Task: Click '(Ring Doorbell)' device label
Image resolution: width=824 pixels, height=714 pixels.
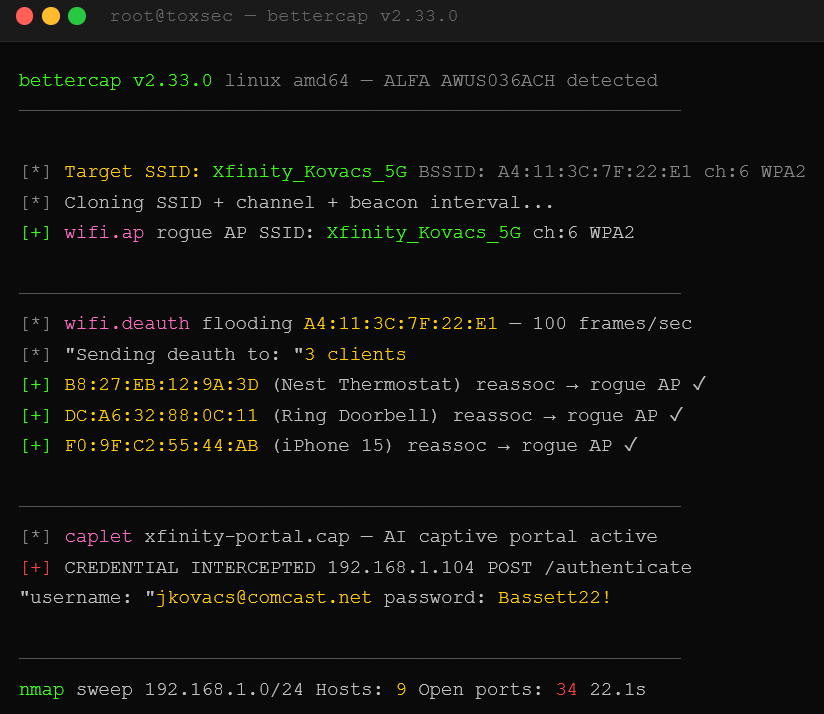Action: (356, 416)
